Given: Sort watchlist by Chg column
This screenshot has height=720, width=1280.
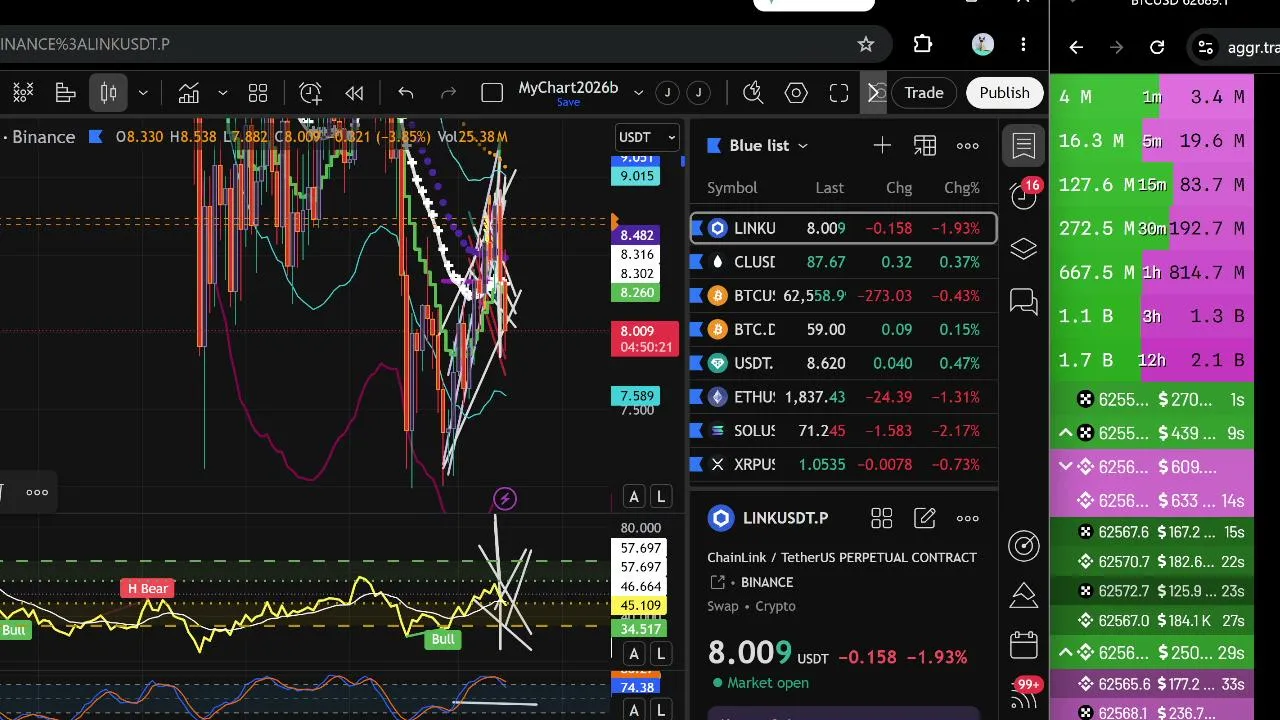Looking at the screenshot, I should [899, 188].
